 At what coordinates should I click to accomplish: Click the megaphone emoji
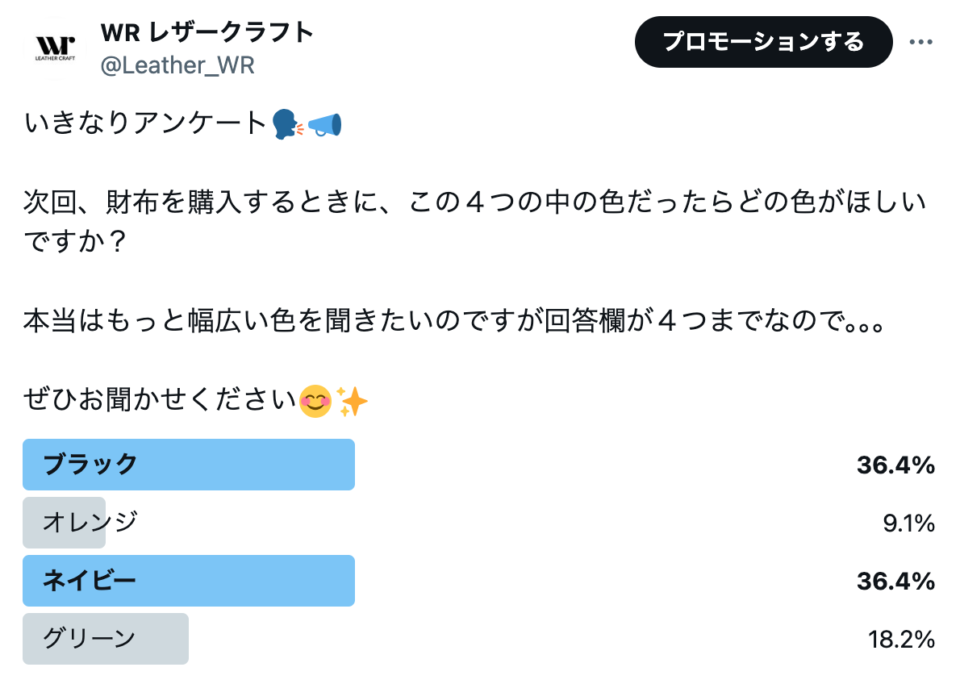325,125
